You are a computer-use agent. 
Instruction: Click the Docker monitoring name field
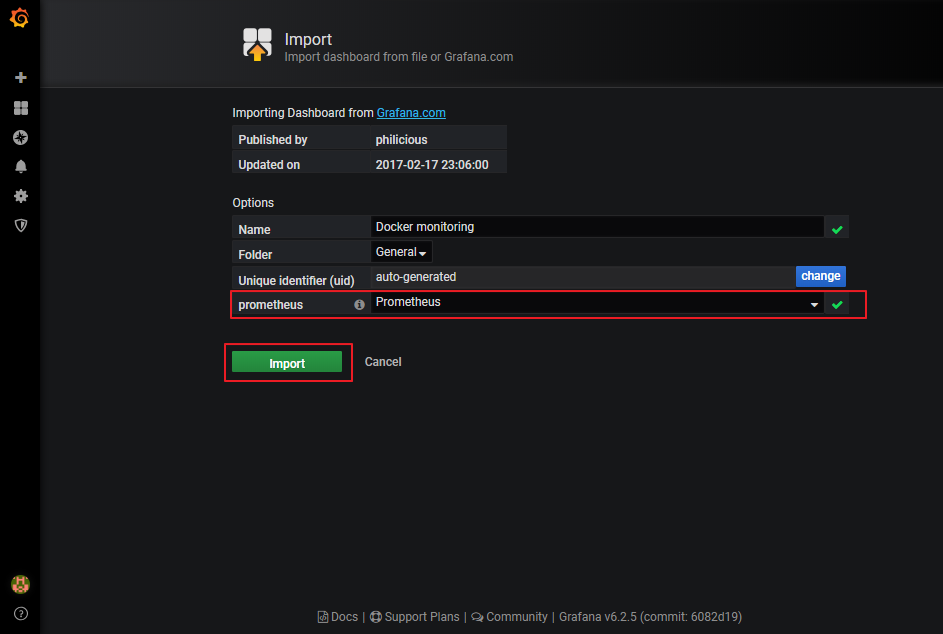tap(597, 227)
